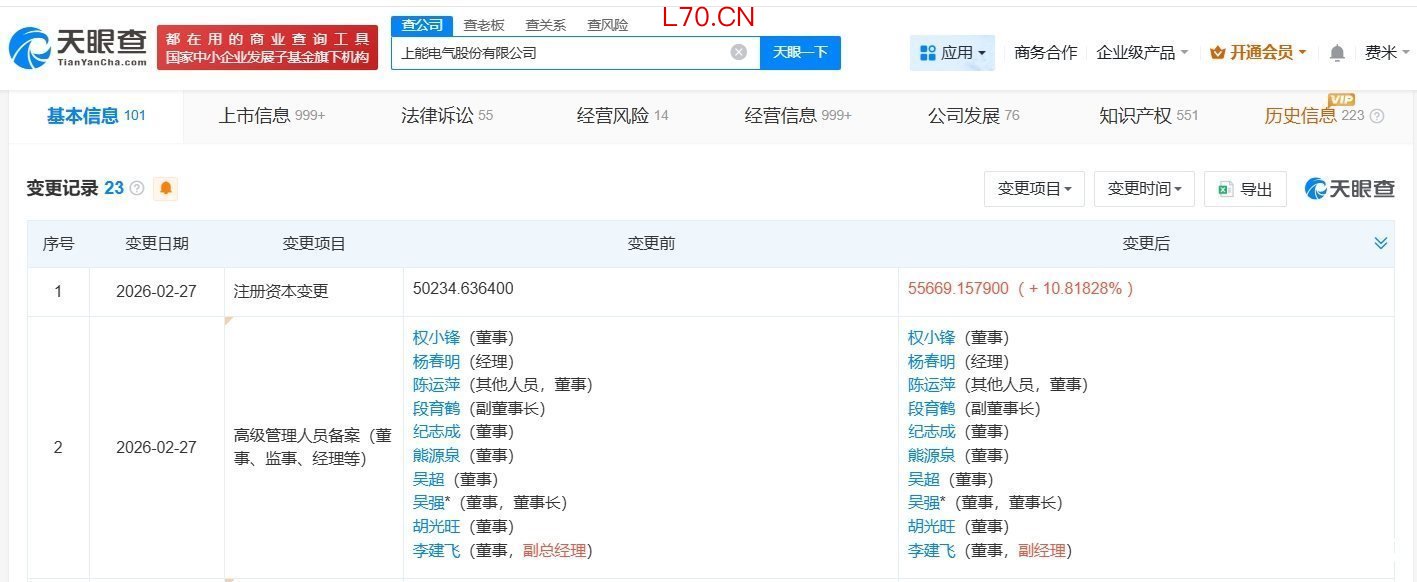Switch to the 查公司 search tab

421,25
